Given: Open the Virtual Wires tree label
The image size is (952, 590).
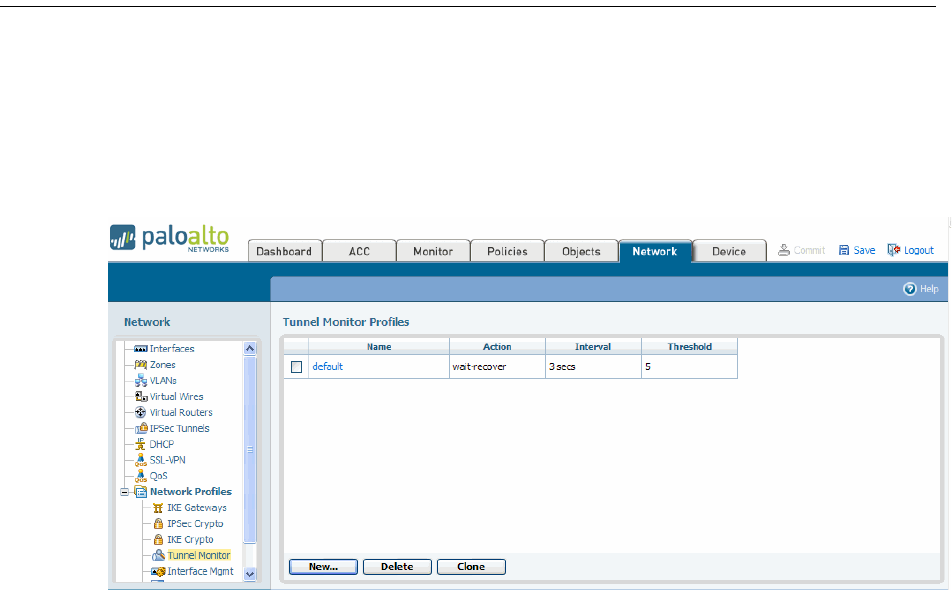Looking at the screenshot, I should pos(177,396).
